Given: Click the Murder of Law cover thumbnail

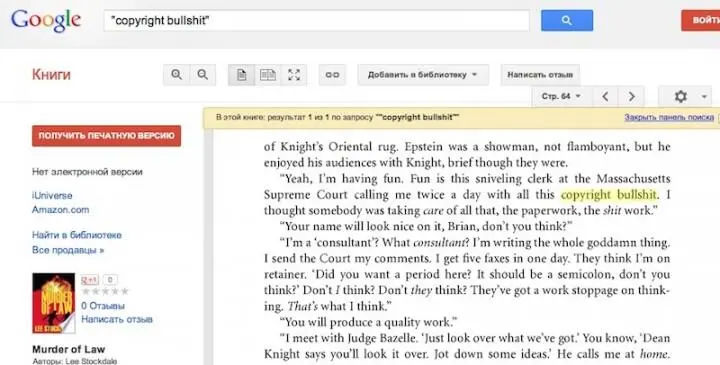Looking at the screenshot, I should (53, 303).
